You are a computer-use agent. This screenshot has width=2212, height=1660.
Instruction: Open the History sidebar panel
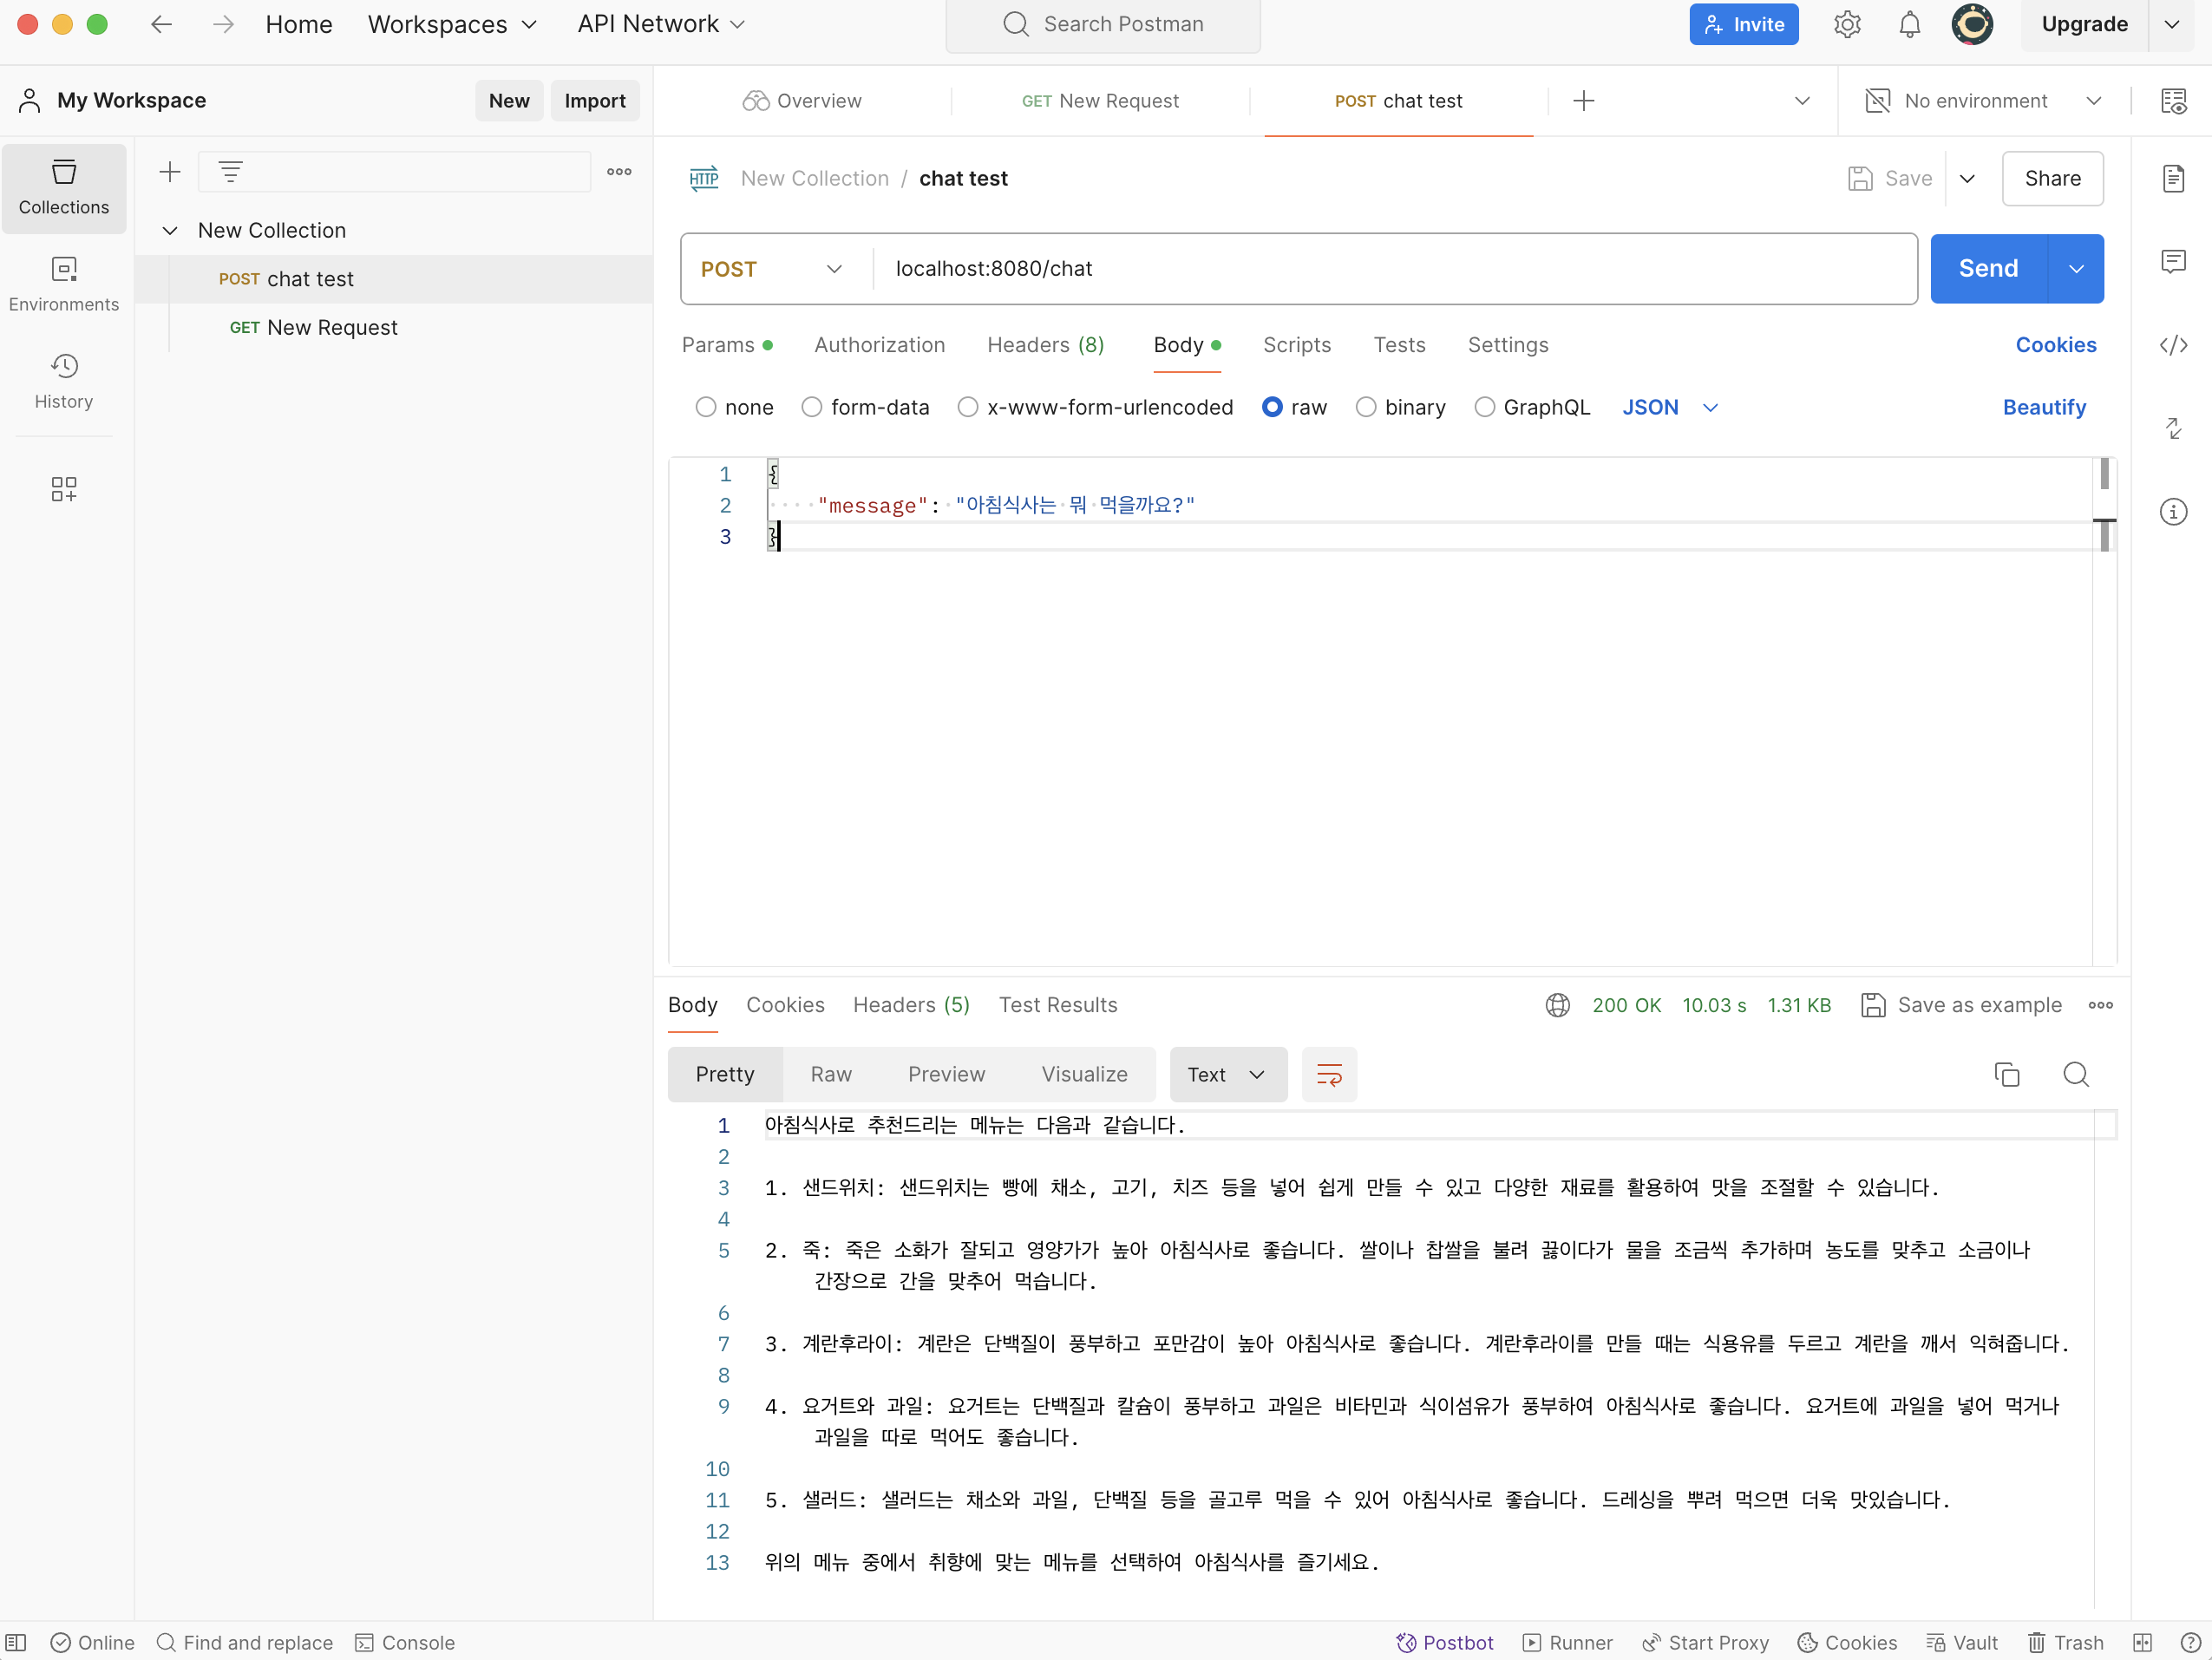(63, 382)
